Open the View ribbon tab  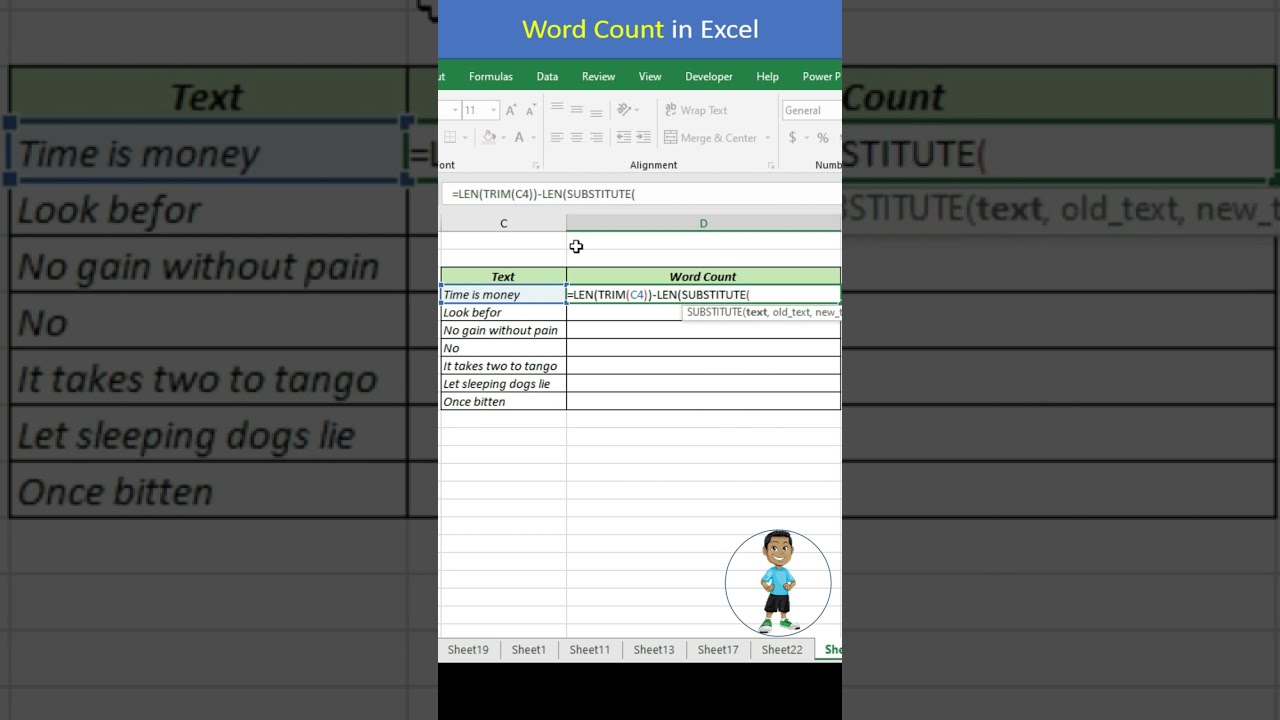pos(650,76)
